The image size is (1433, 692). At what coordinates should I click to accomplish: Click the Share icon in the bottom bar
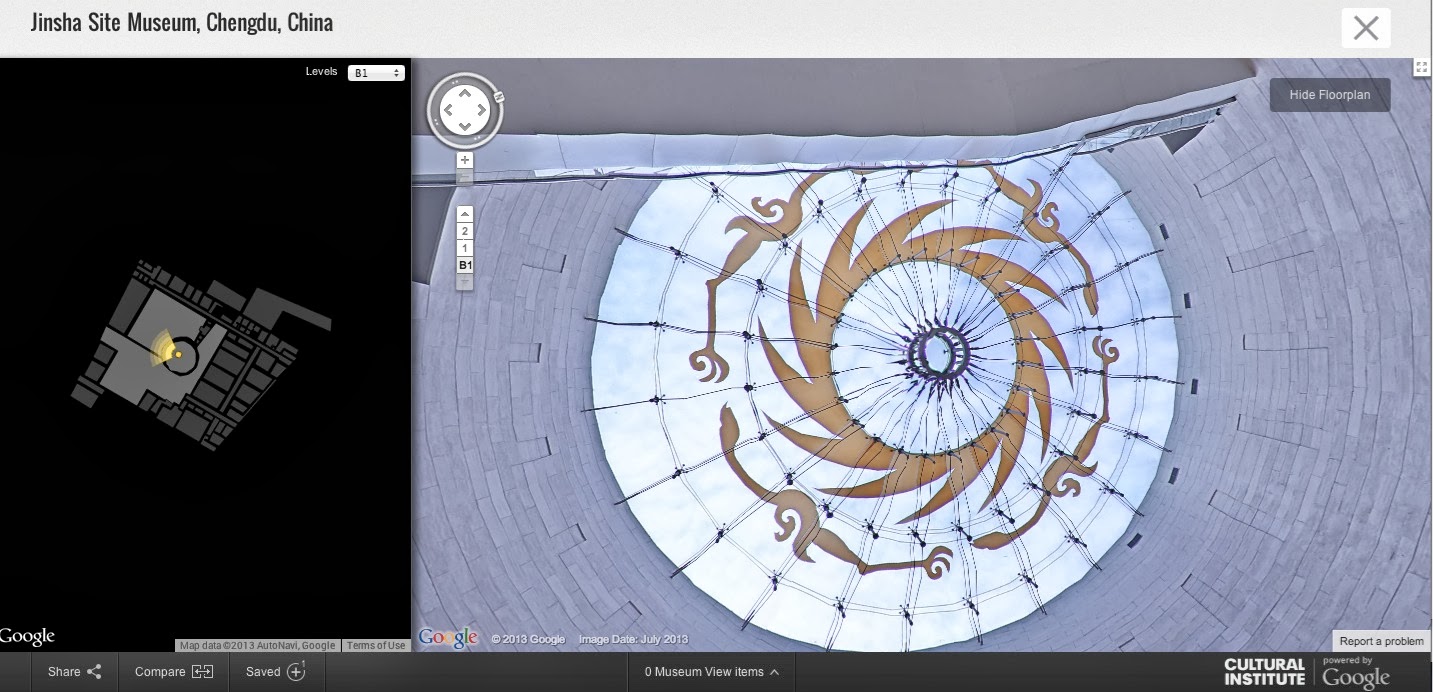(x=94, y=672)
